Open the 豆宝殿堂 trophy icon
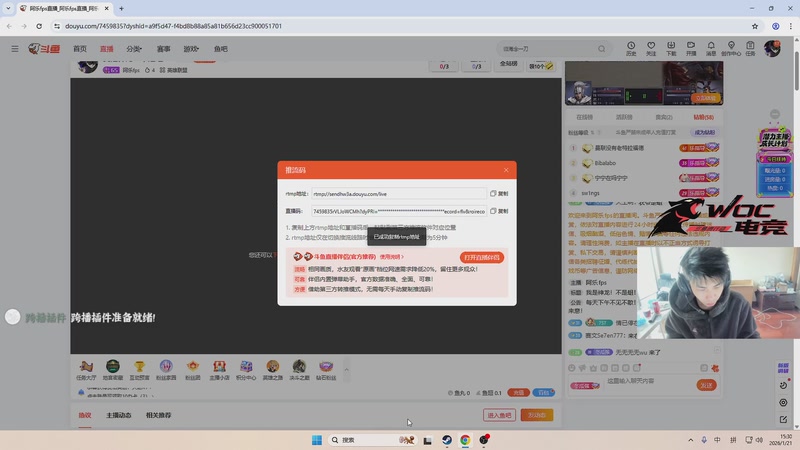 click(139, 370)
